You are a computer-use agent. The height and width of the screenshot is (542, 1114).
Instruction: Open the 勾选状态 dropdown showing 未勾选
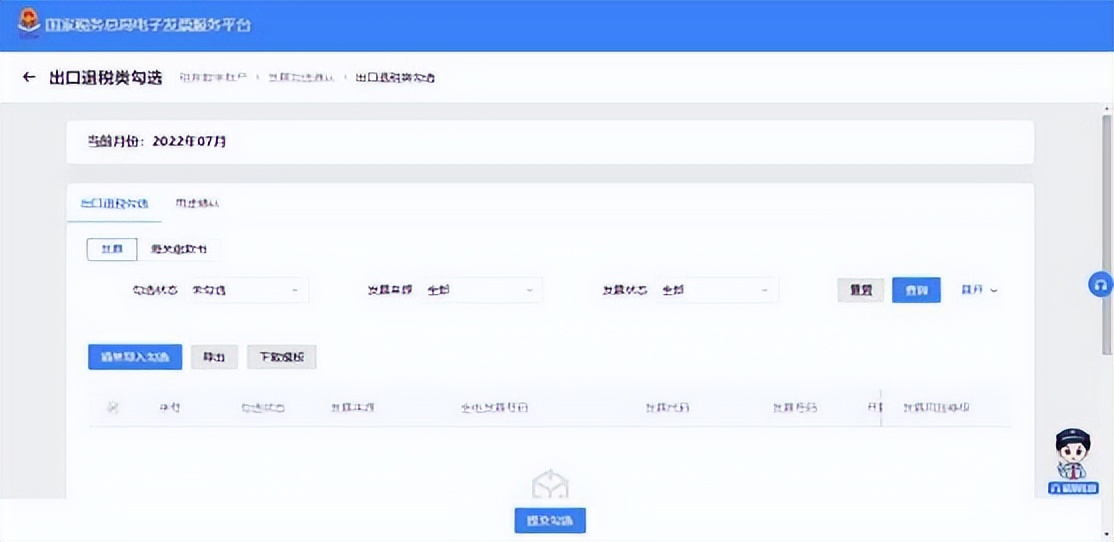click(x=248, y=291)
